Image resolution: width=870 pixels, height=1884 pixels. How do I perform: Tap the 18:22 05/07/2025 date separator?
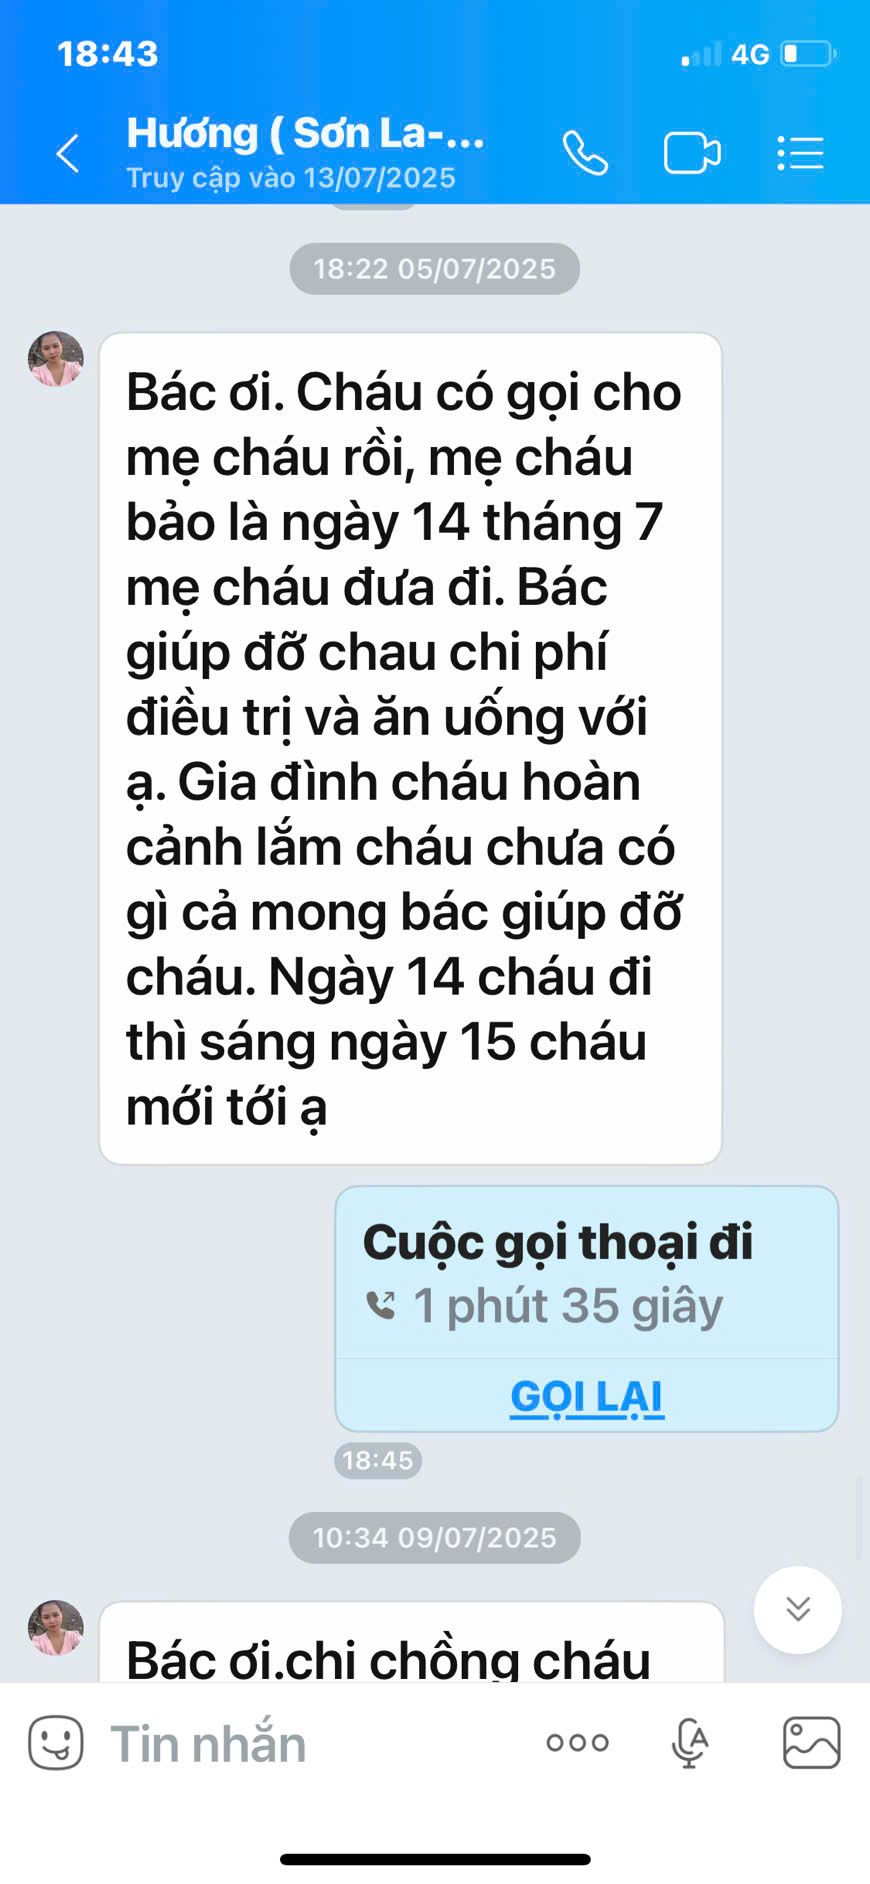434,269
